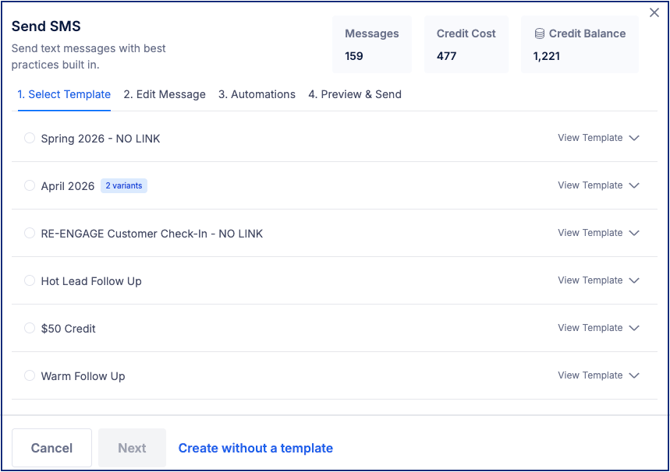Viewport: 670px width, 472px height.
Task: Choose the RE-ENGAGE Customer Check-In radio button
Action: (x=29, y=233)
